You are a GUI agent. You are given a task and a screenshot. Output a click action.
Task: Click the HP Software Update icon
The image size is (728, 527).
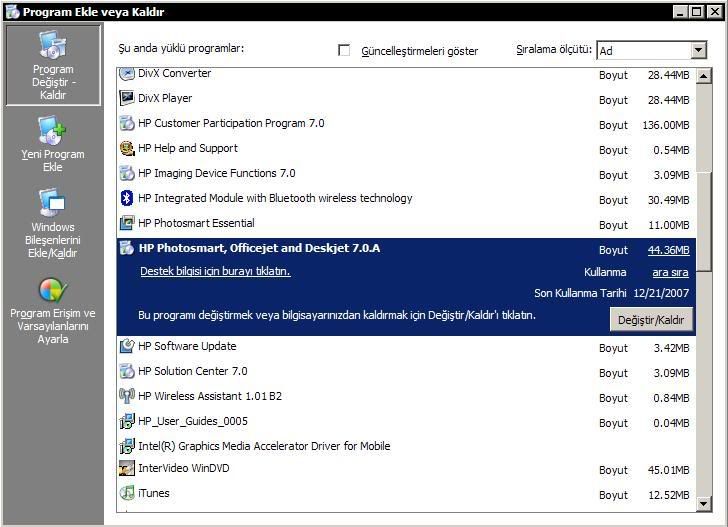click(x=127, y=346)
